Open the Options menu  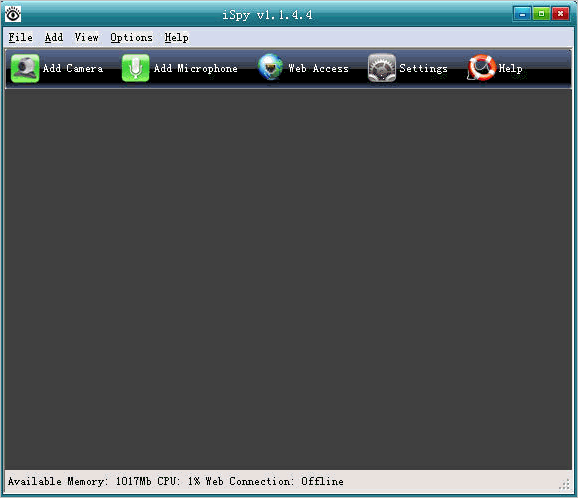coord(131,38)
